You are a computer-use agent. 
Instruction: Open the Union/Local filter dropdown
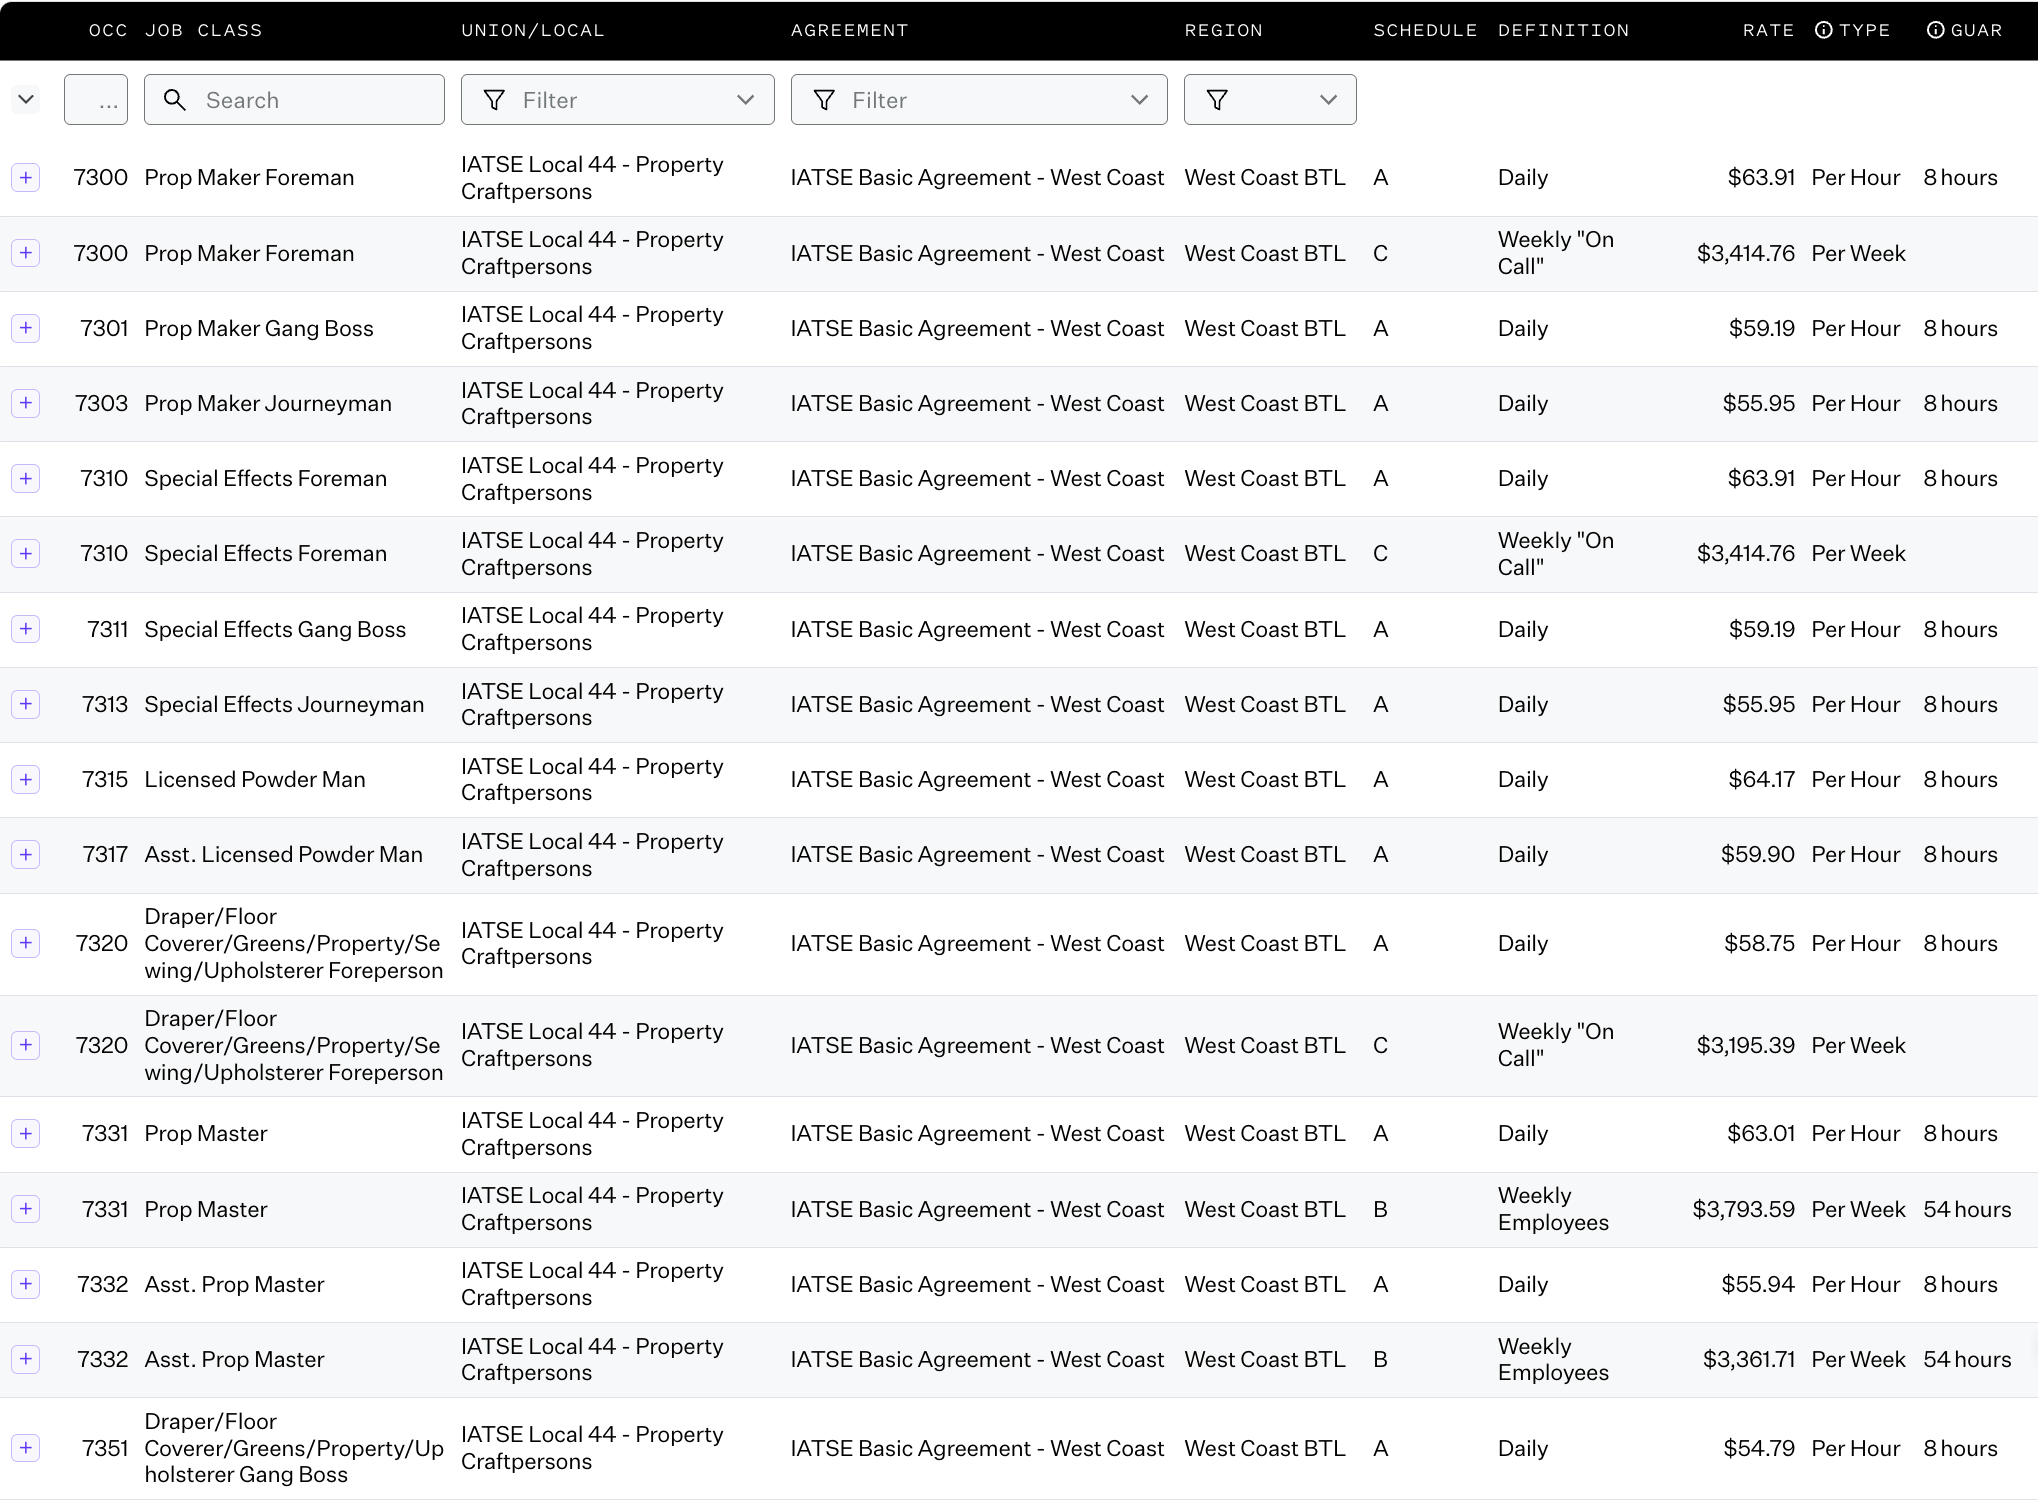pos(617,100)
